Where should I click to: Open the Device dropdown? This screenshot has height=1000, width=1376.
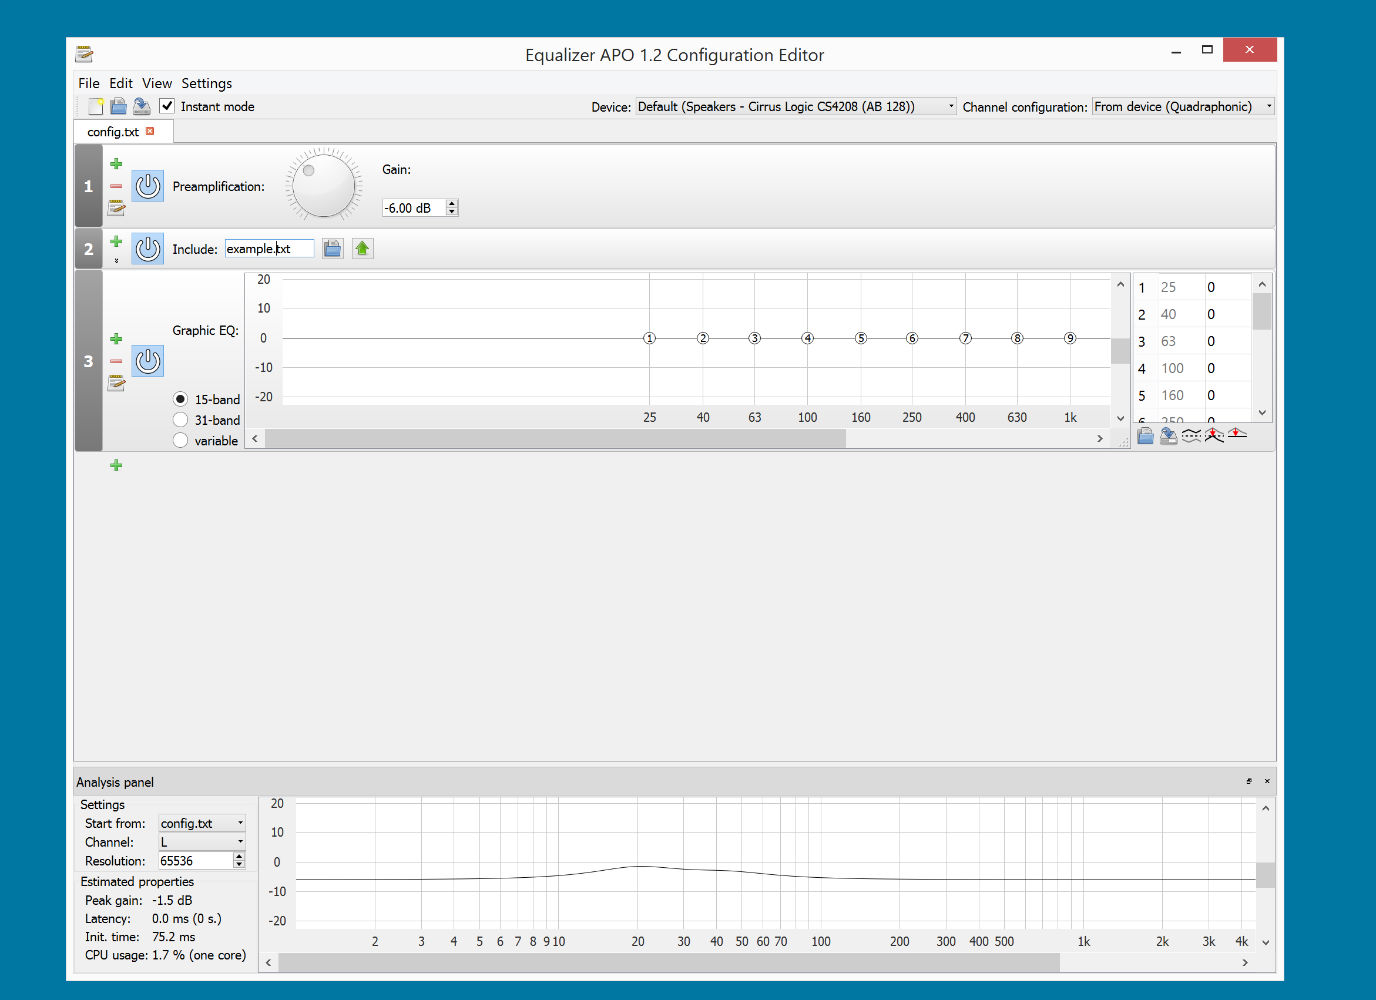pos(796,106)
